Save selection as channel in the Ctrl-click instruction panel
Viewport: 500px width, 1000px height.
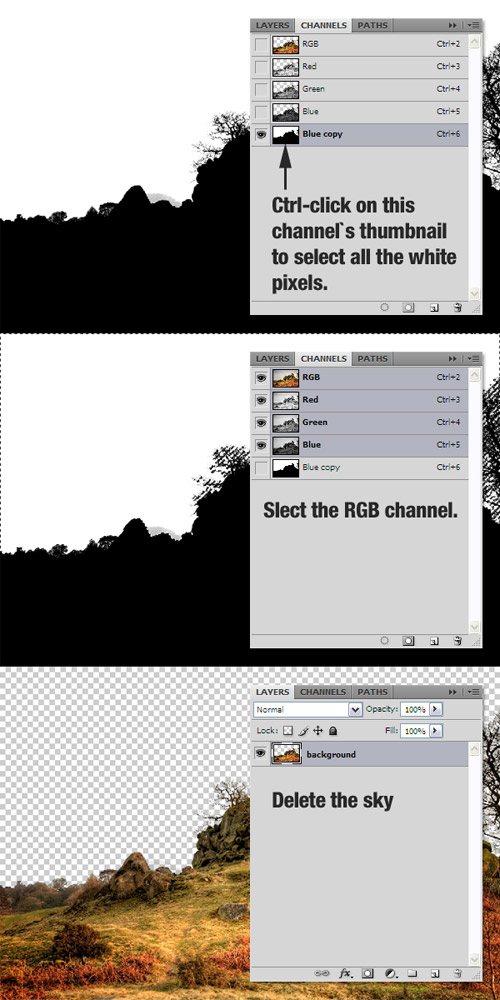[x=408, y=307]
